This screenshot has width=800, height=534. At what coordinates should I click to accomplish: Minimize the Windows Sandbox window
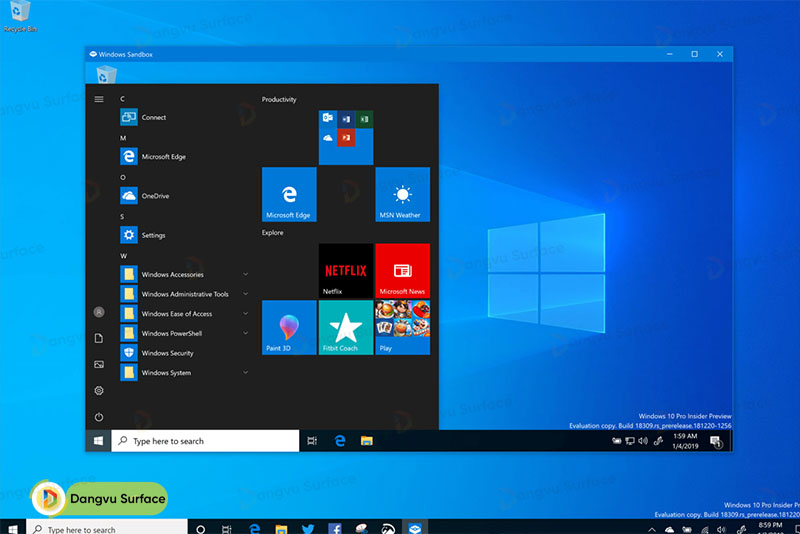coord(669,54)
